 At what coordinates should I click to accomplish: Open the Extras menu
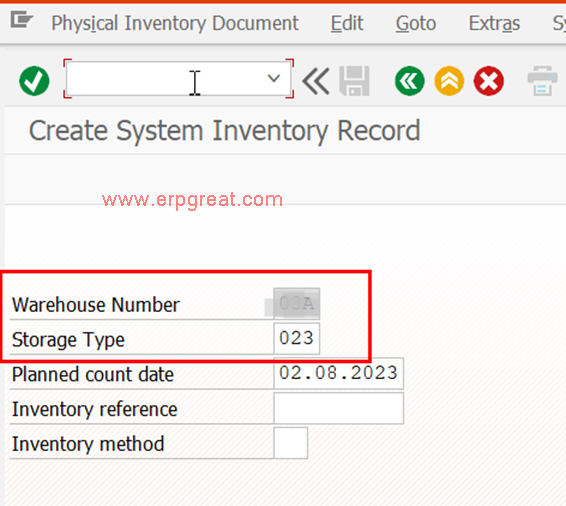pos(494,23)
